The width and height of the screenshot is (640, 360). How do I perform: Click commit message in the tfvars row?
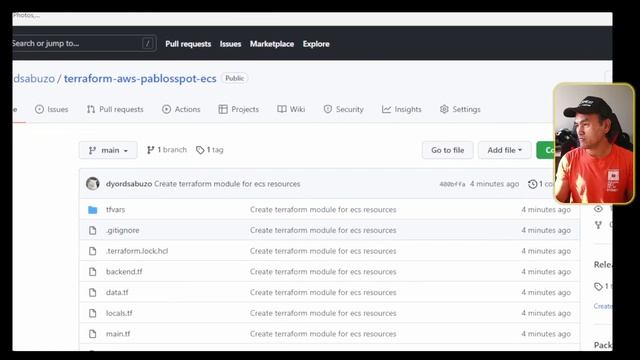tap(323, 210)
